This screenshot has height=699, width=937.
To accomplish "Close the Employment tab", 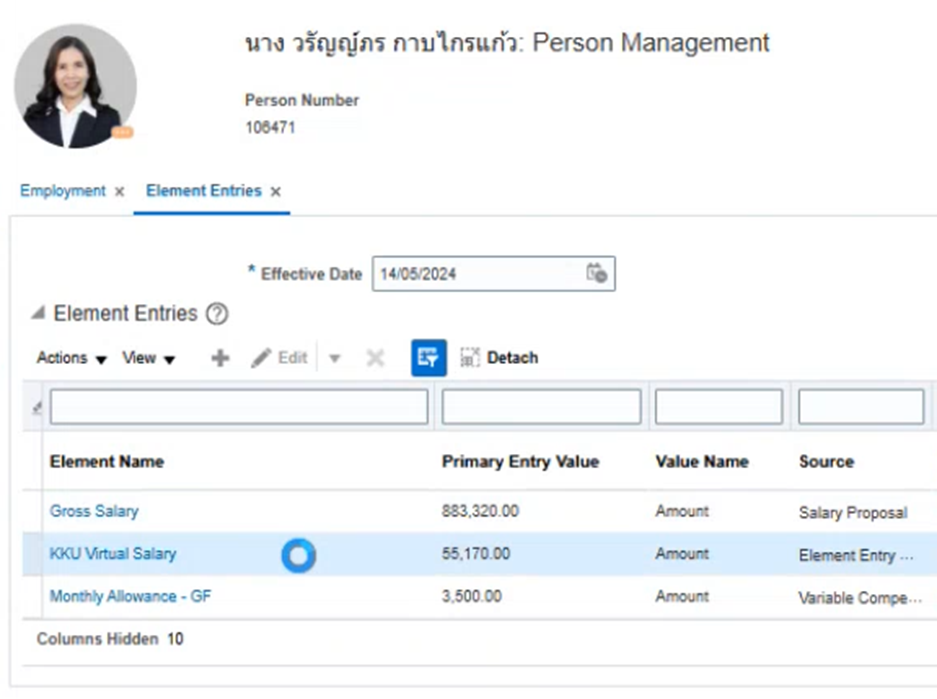I will click(x=119, y=192).
